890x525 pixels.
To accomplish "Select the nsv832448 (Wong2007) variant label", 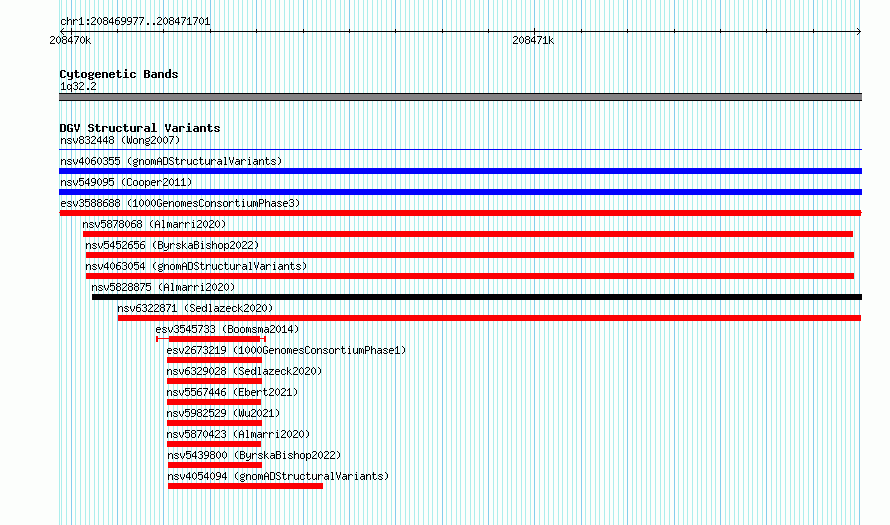I will (120, 140).
